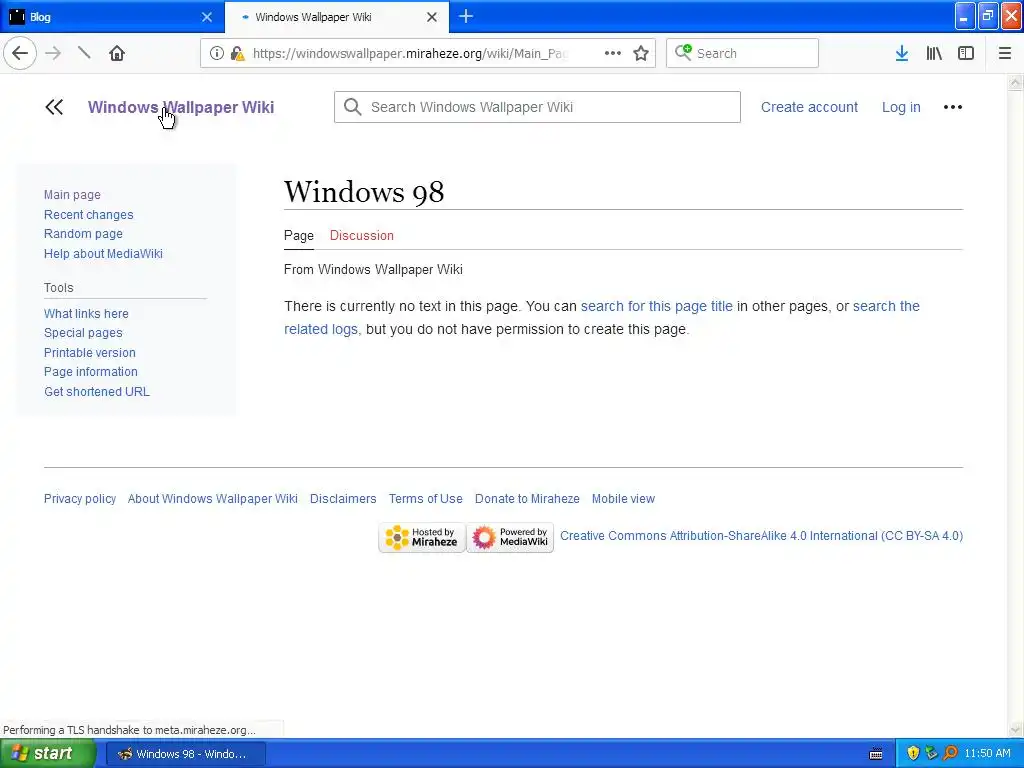Click the magnifier tray icon
This screenshot has height=768, width=1024.
[x=951, y=754]
